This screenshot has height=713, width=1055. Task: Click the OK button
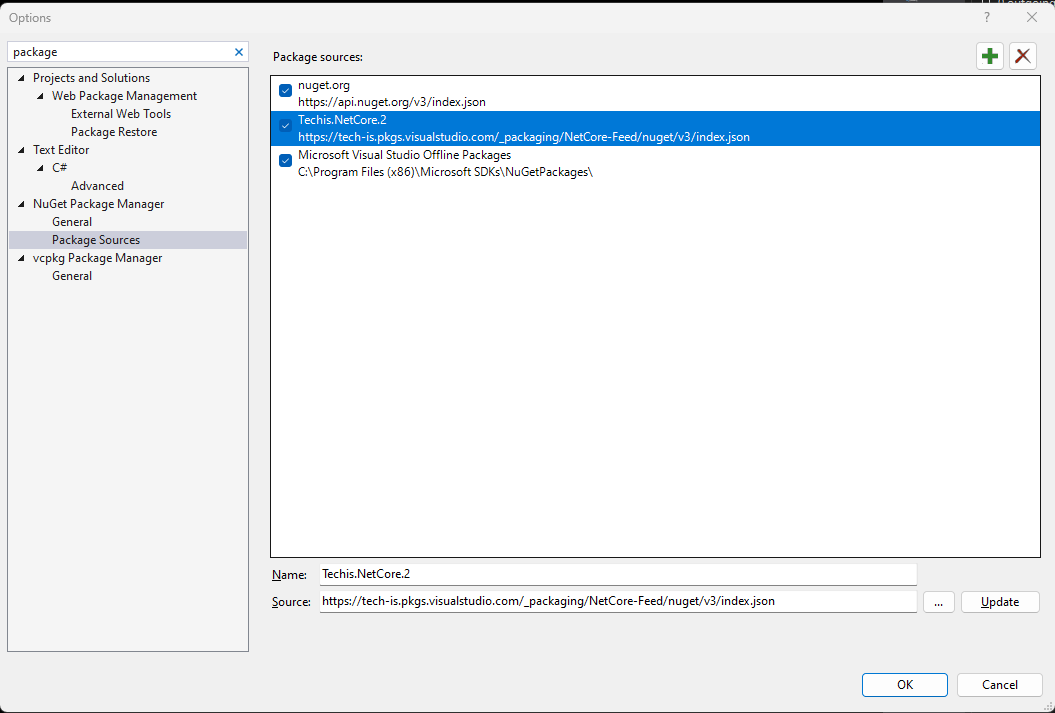904,685
